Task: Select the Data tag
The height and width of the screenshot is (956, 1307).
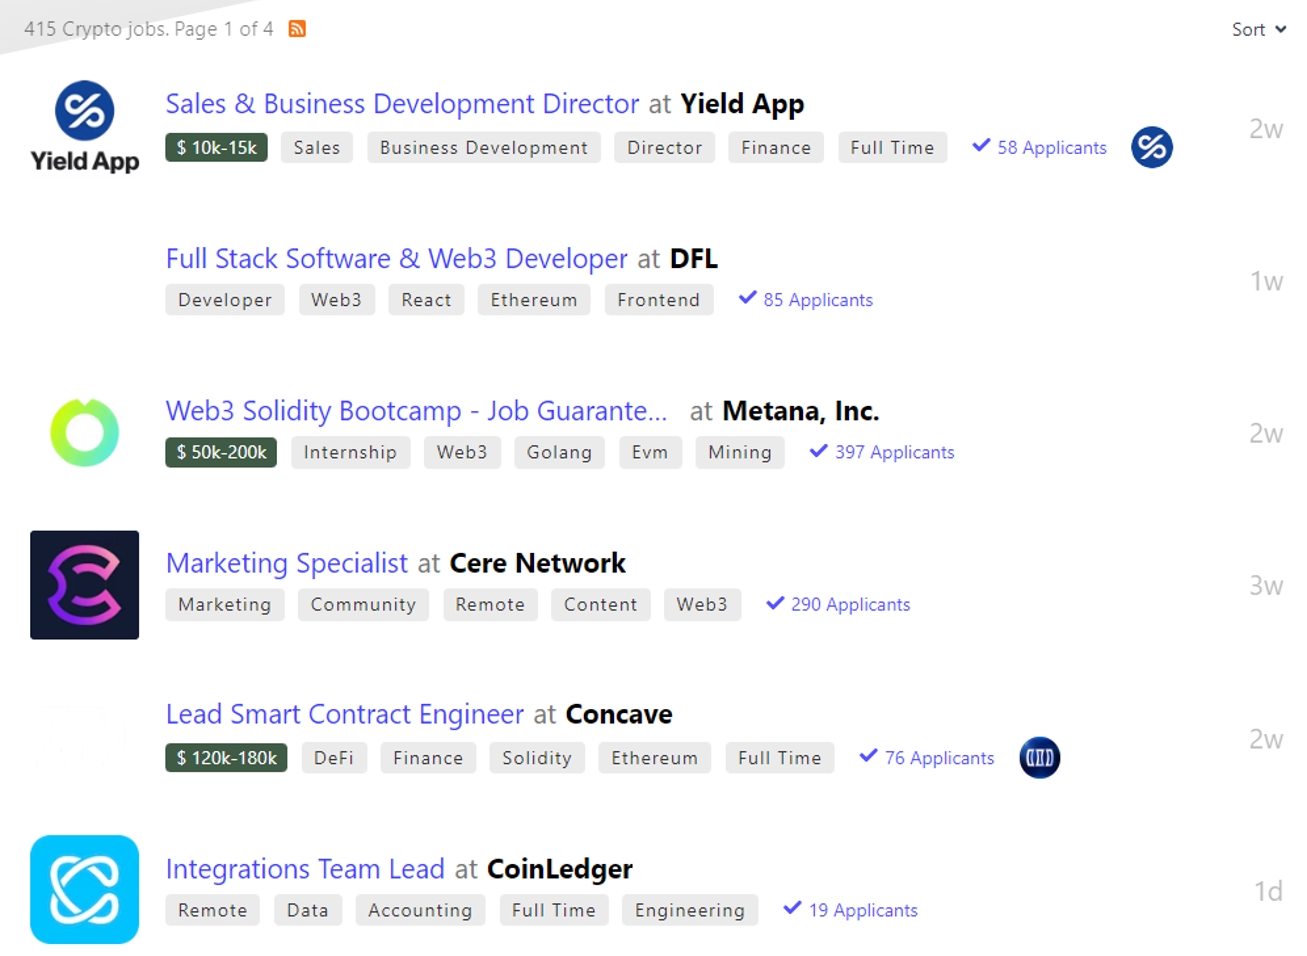Action: pyautogui.click(x=308, y=910)
